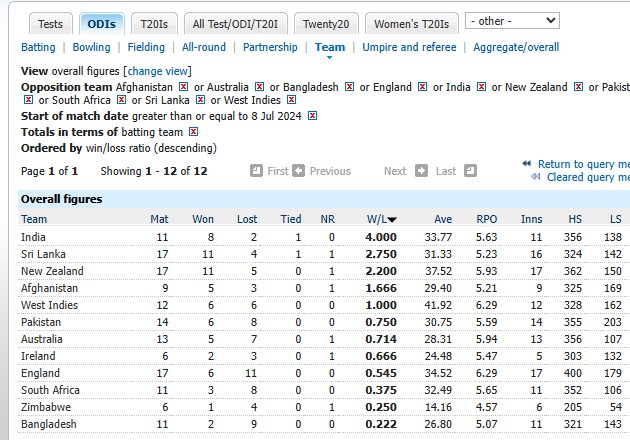Click the New Zealand team name

52,271
